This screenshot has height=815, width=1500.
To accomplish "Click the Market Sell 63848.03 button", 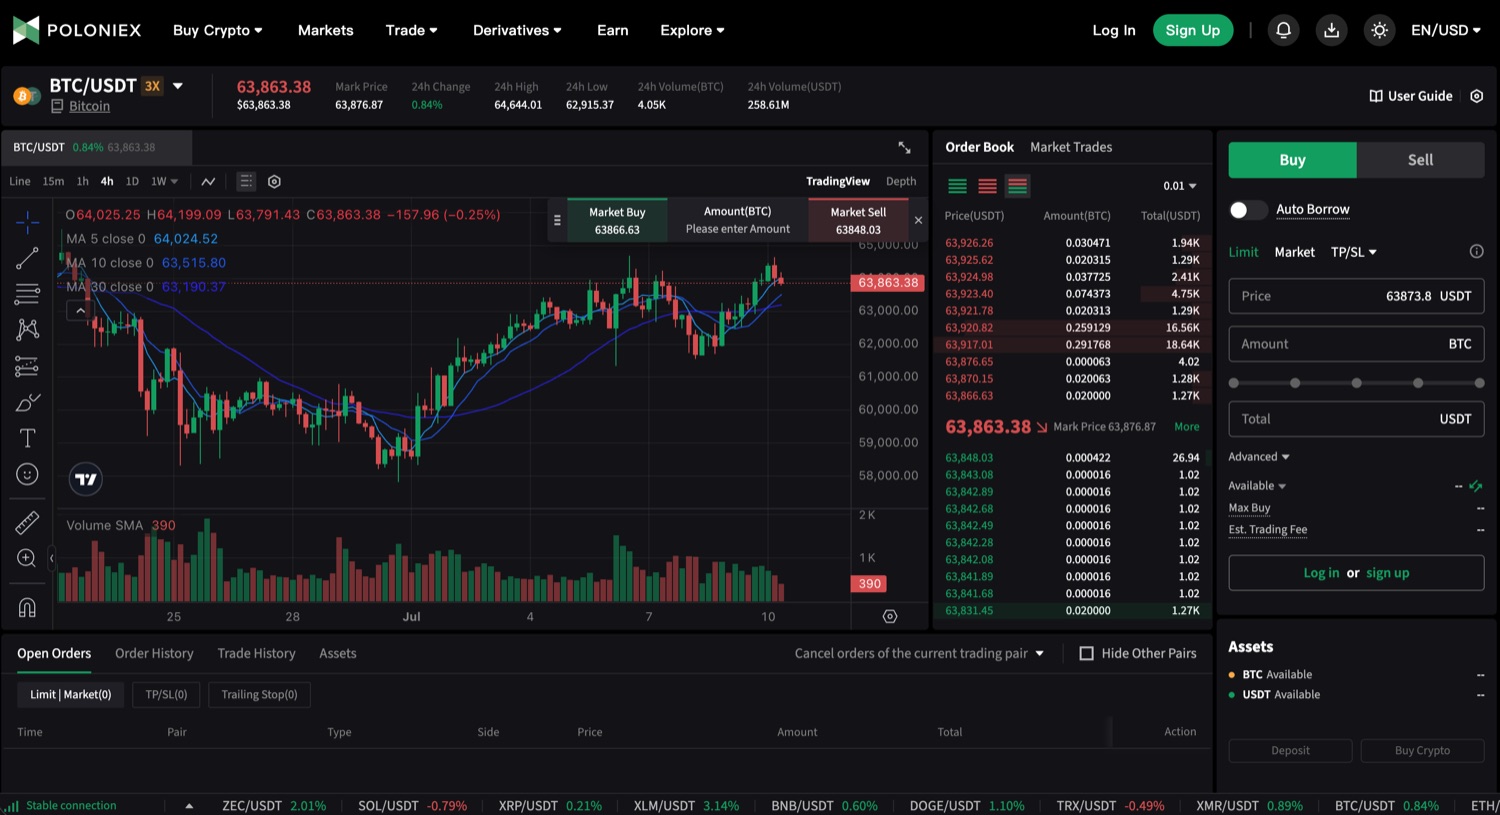I will pyautogui.click(x=858, y=220).
